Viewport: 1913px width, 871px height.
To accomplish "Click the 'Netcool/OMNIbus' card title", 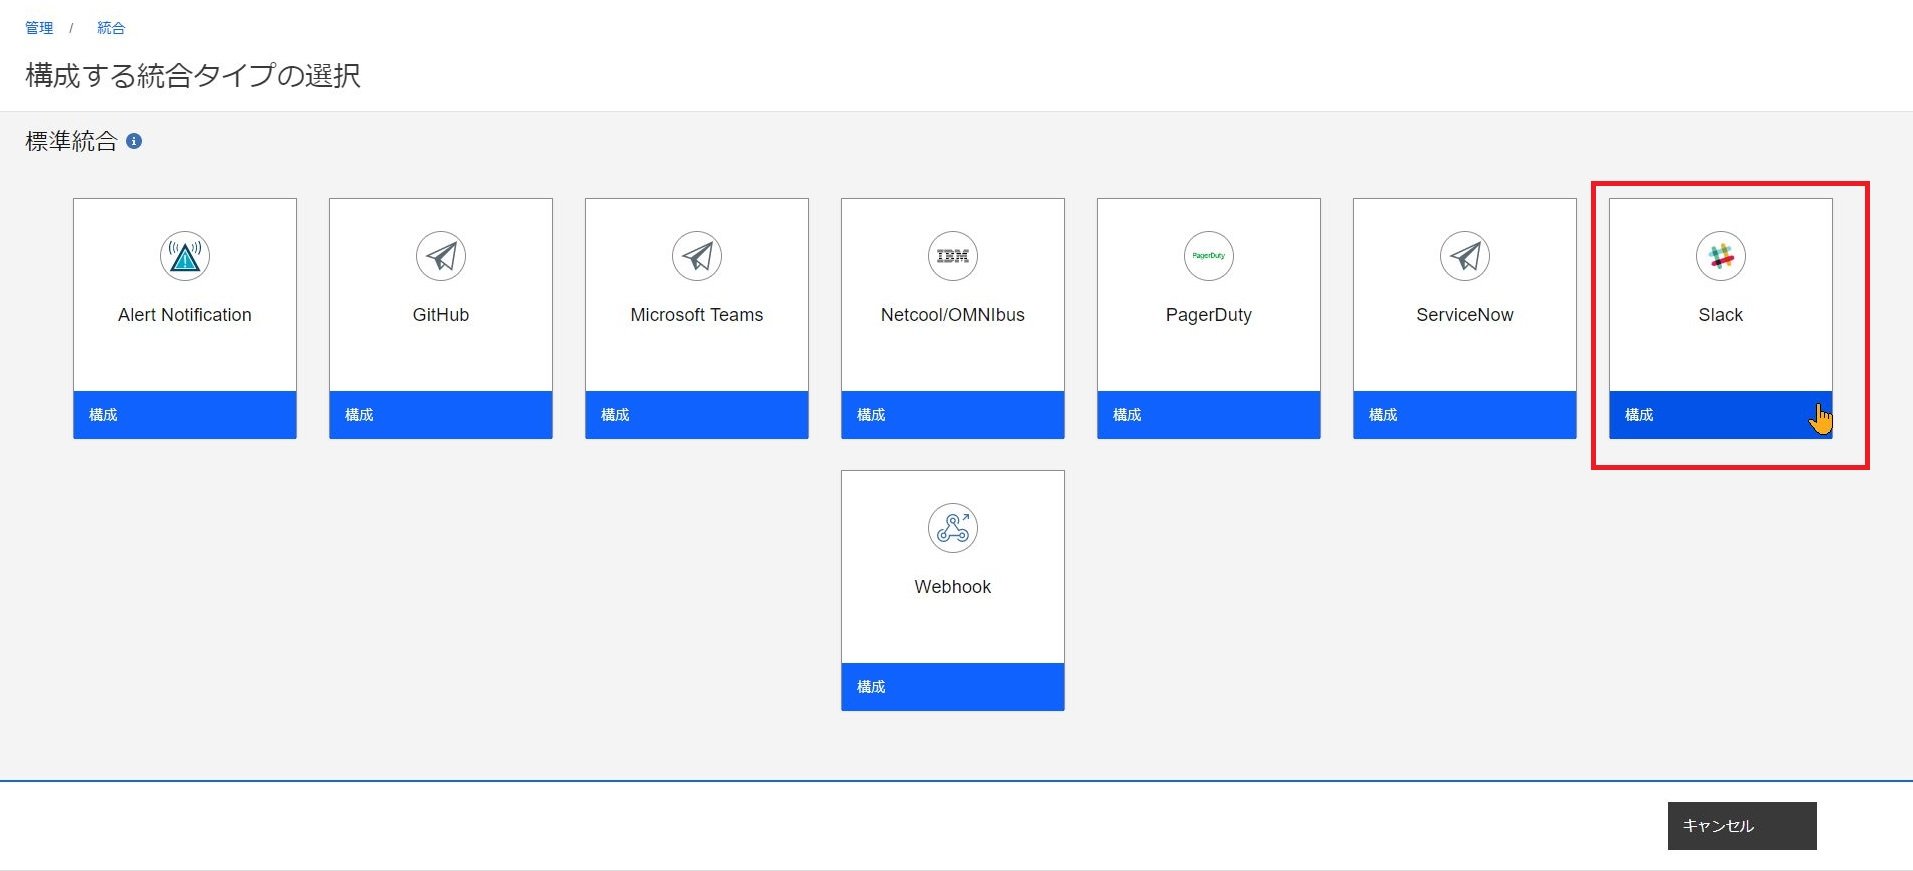I will [x=953, y=315].
